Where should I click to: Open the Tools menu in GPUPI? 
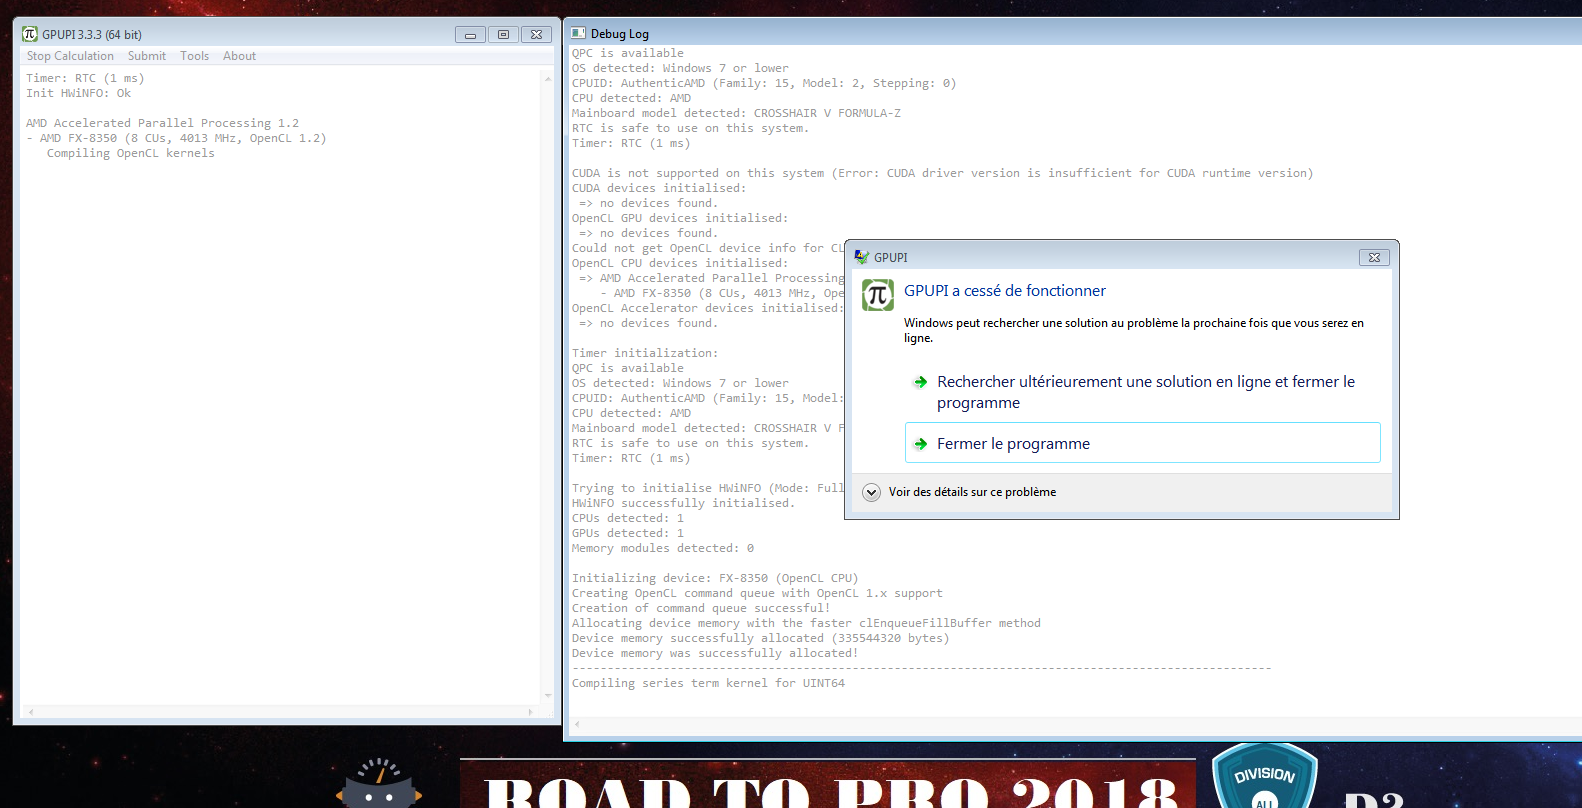click(x=194, y=56)
